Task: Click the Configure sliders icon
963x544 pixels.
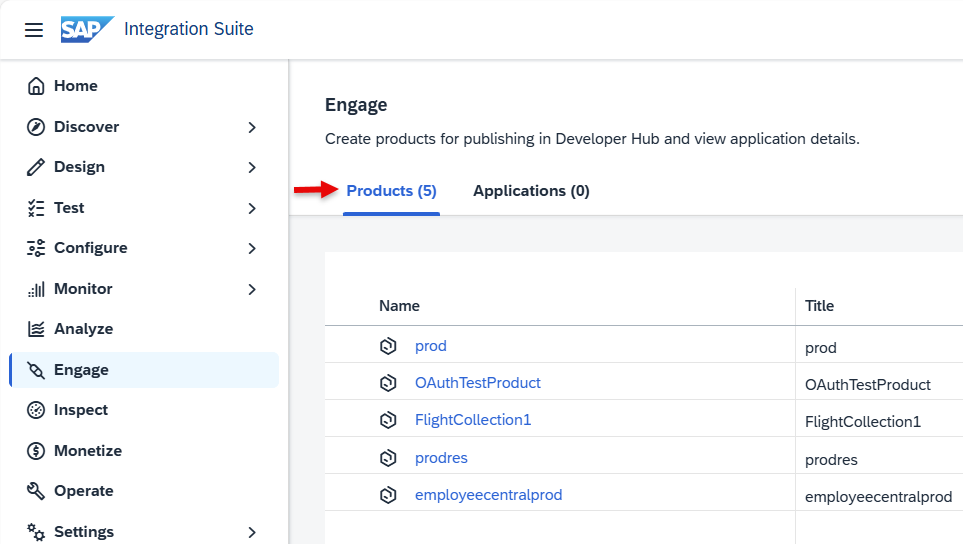Action: (x=36, y=248)
